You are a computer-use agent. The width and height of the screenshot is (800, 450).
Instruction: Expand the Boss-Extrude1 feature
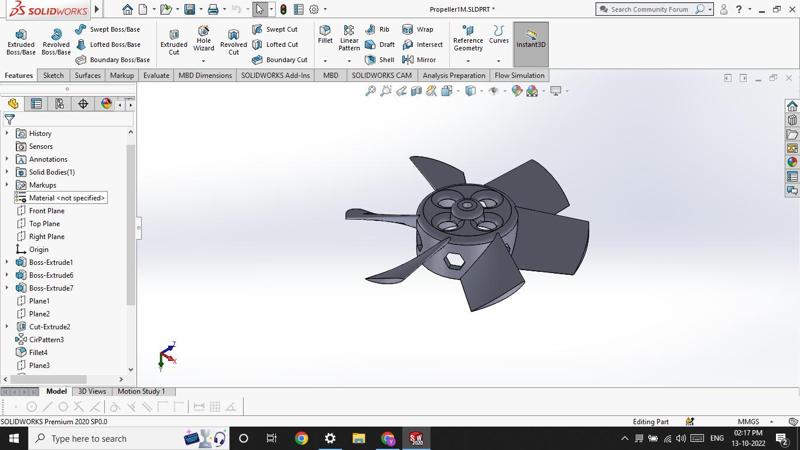point(7,262)
